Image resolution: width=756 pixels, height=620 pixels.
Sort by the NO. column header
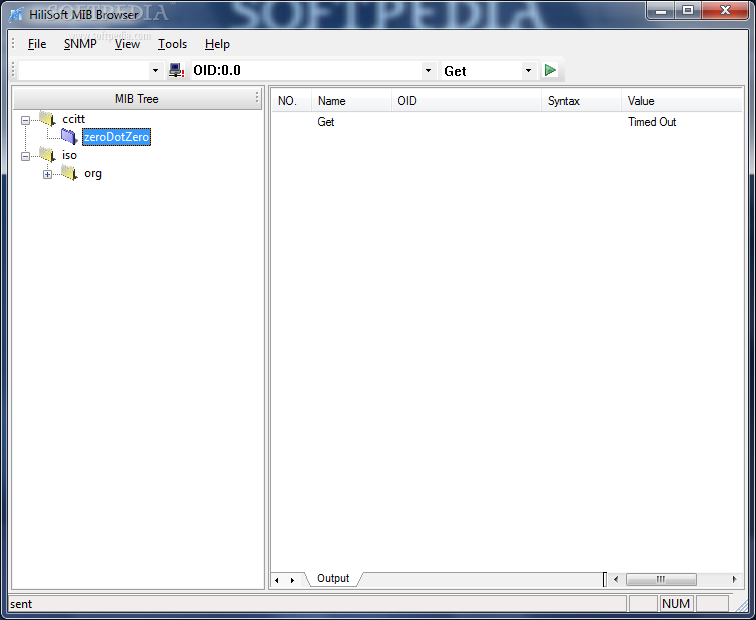click(x=292, y=101)
